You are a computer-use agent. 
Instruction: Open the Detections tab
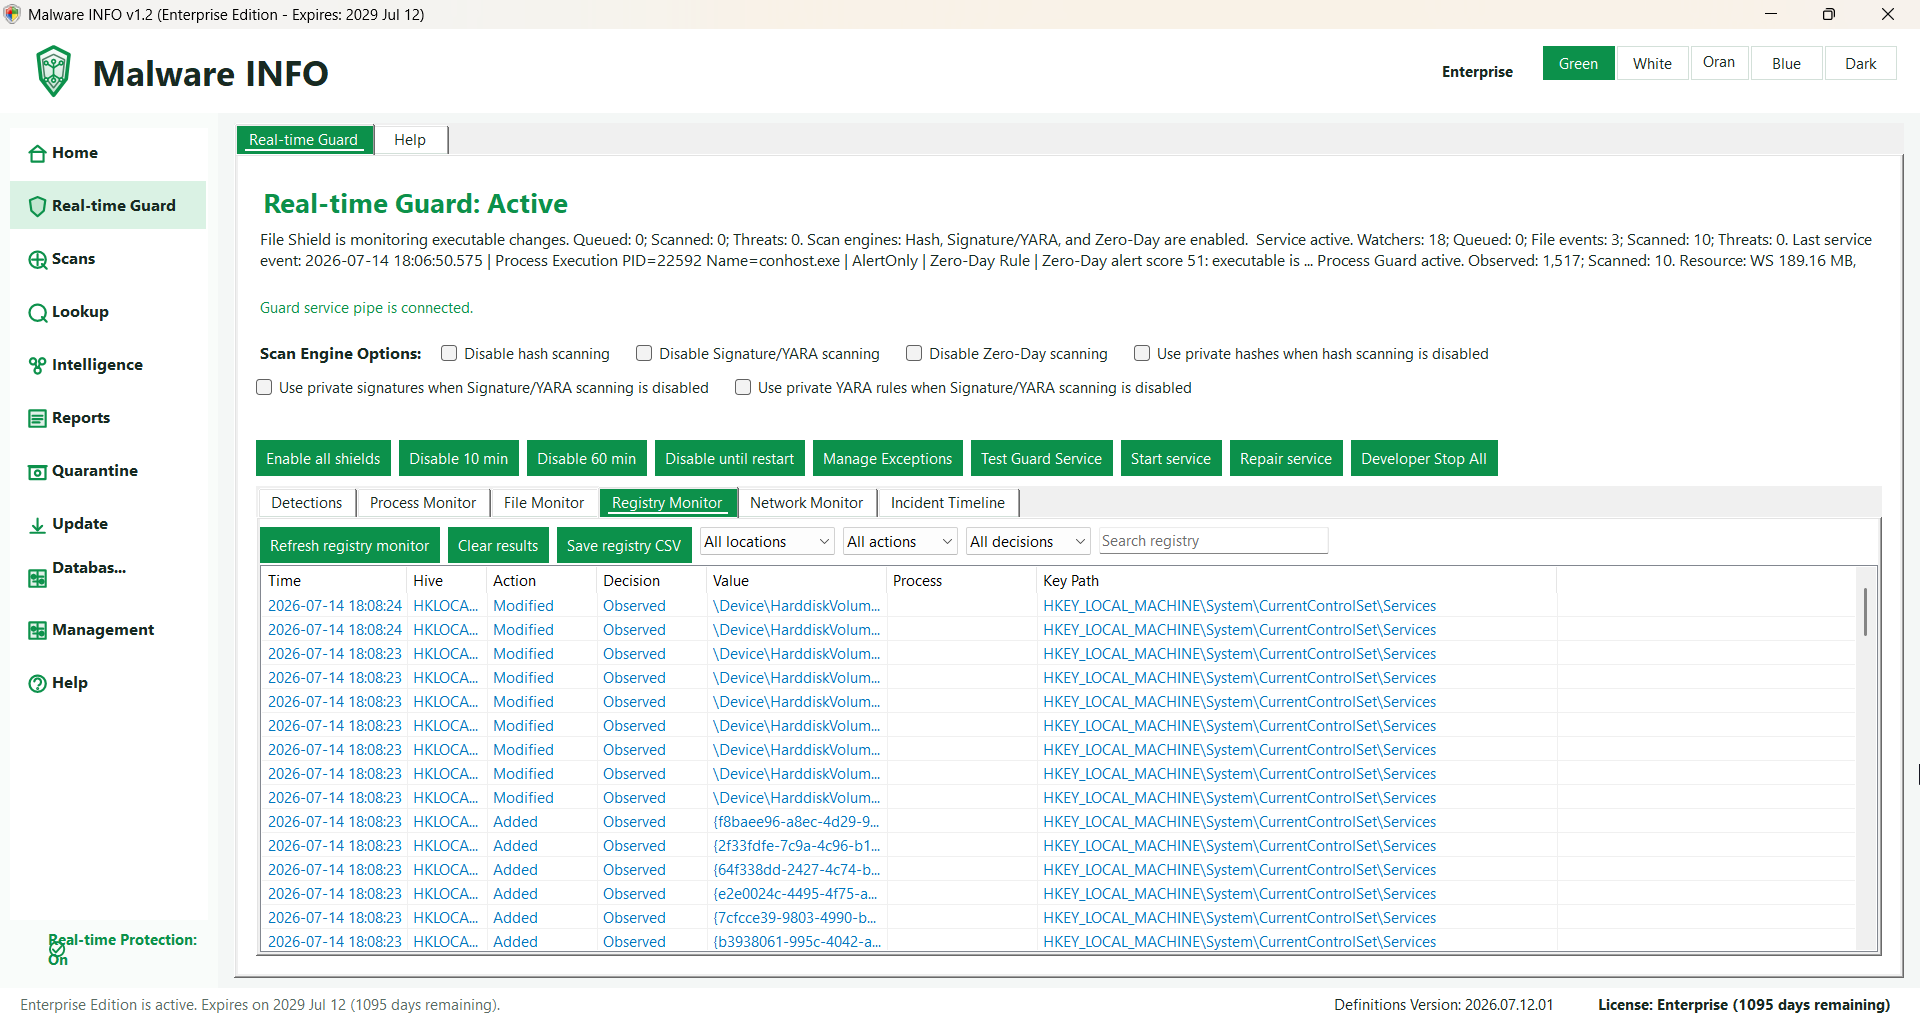click(x=306, y=503)
